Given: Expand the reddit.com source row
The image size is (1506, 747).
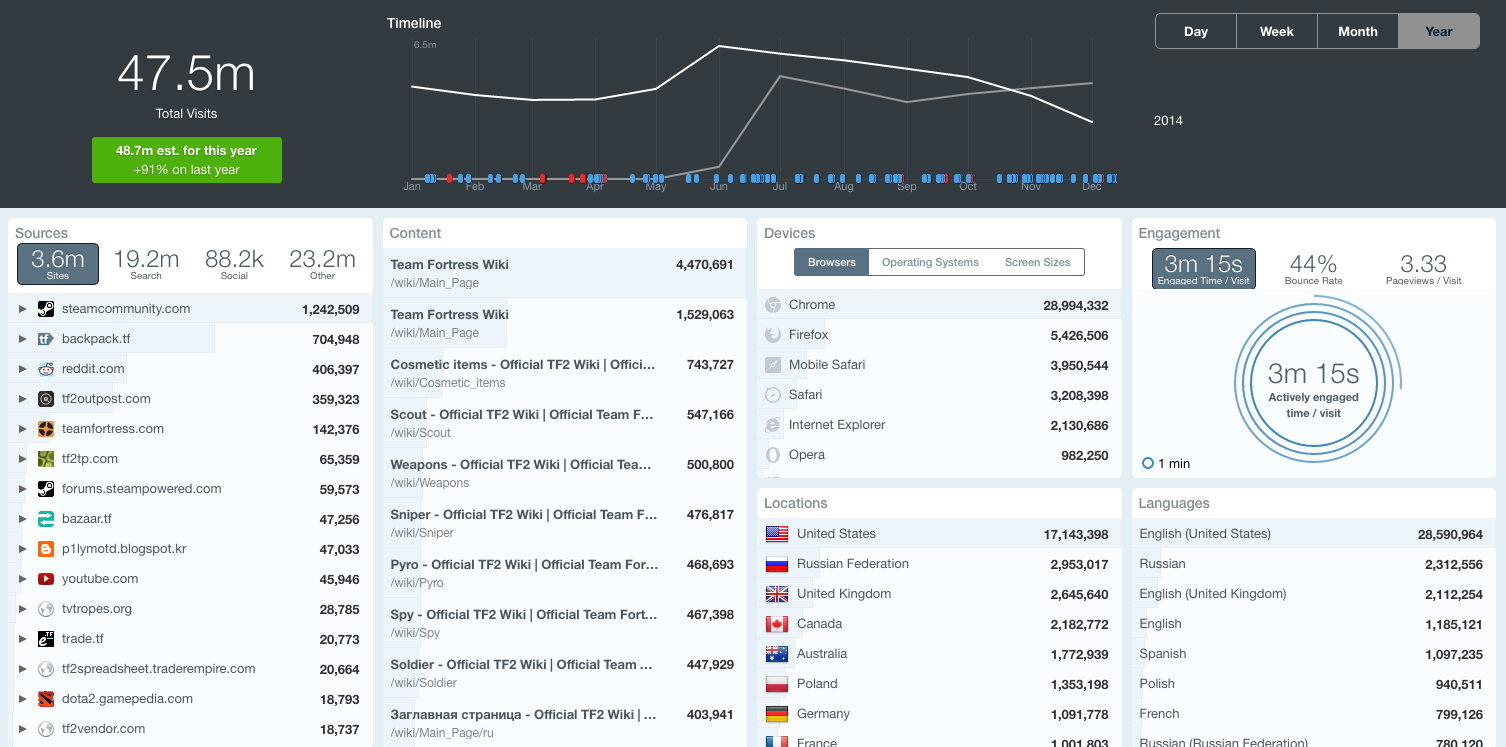Looking at the screenshot, I should (x=23, y=369).
